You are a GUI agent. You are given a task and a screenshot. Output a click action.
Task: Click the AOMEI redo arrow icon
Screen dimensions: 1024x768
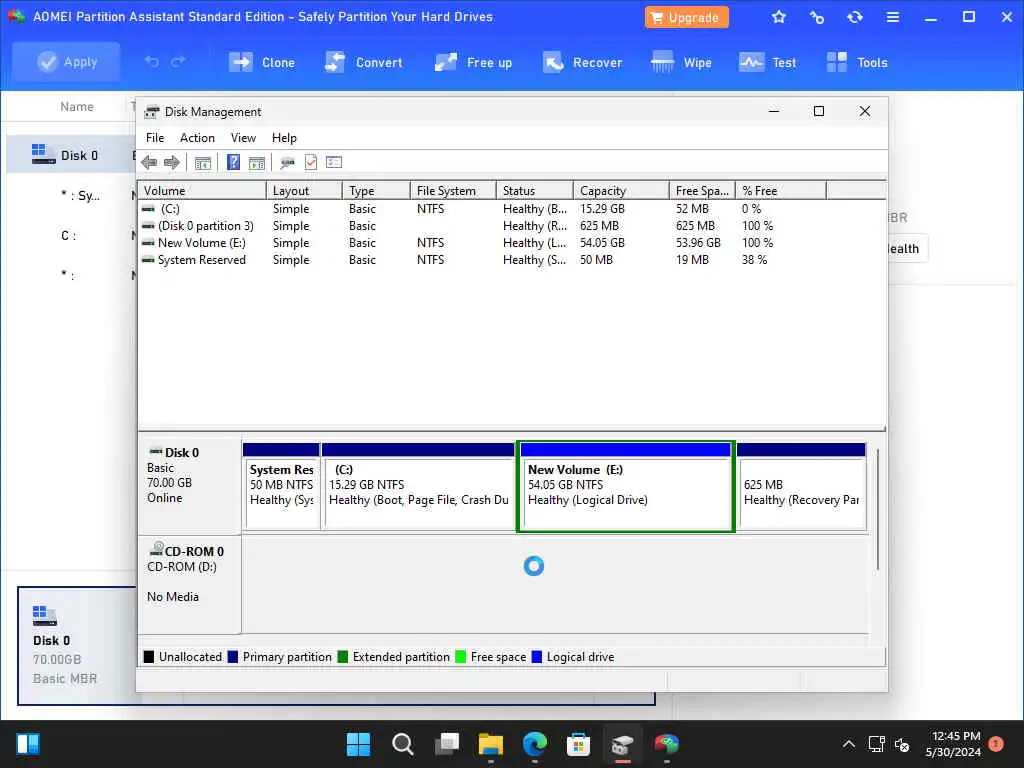(178, 61)
